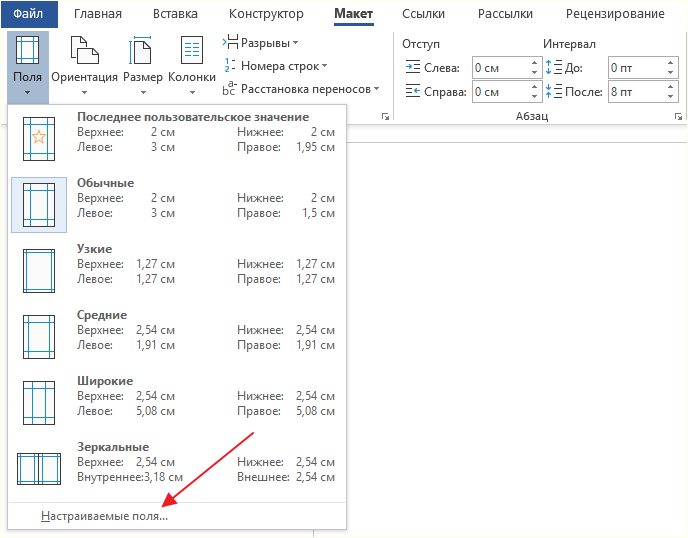
Task: Expand the Ориентация dropdown arrow
Action: [x=84, y=93]
